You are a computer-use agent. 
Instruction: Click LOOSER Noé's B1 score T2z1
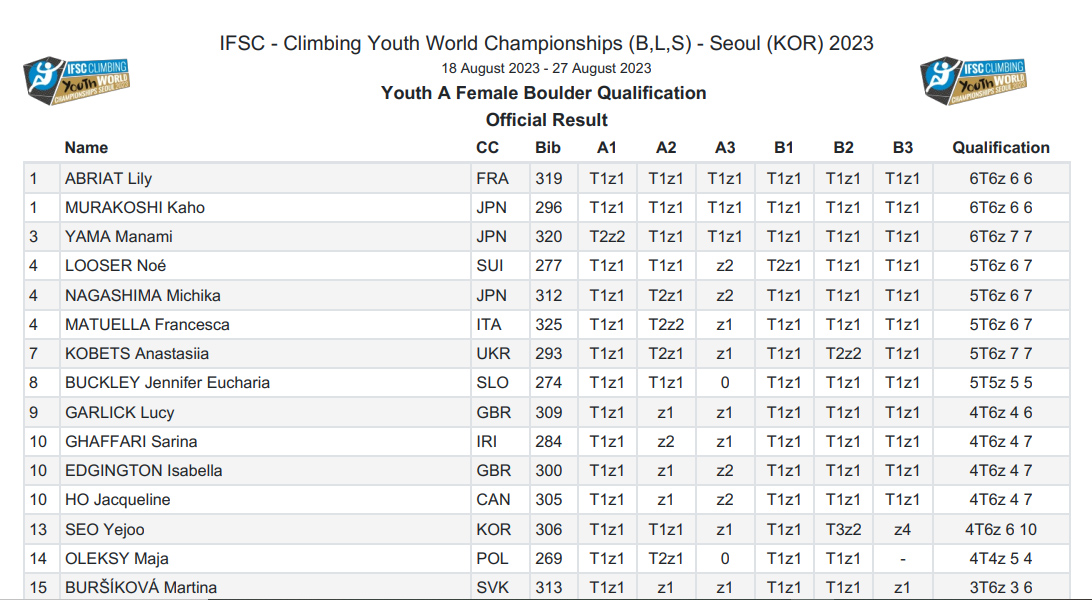pos(784,266)
